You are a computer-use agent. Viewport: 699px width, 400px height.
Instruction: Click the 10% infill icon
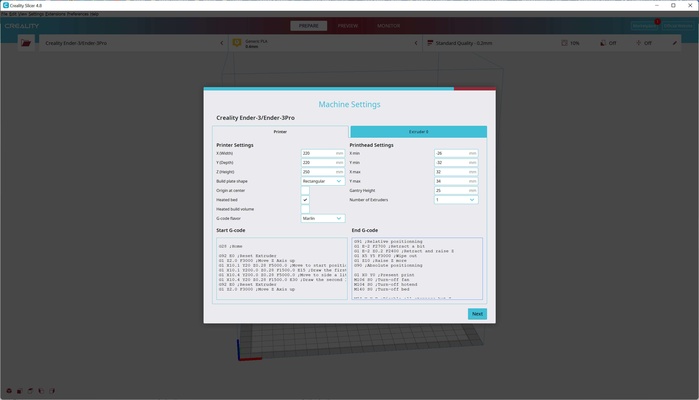click(564, 43)
